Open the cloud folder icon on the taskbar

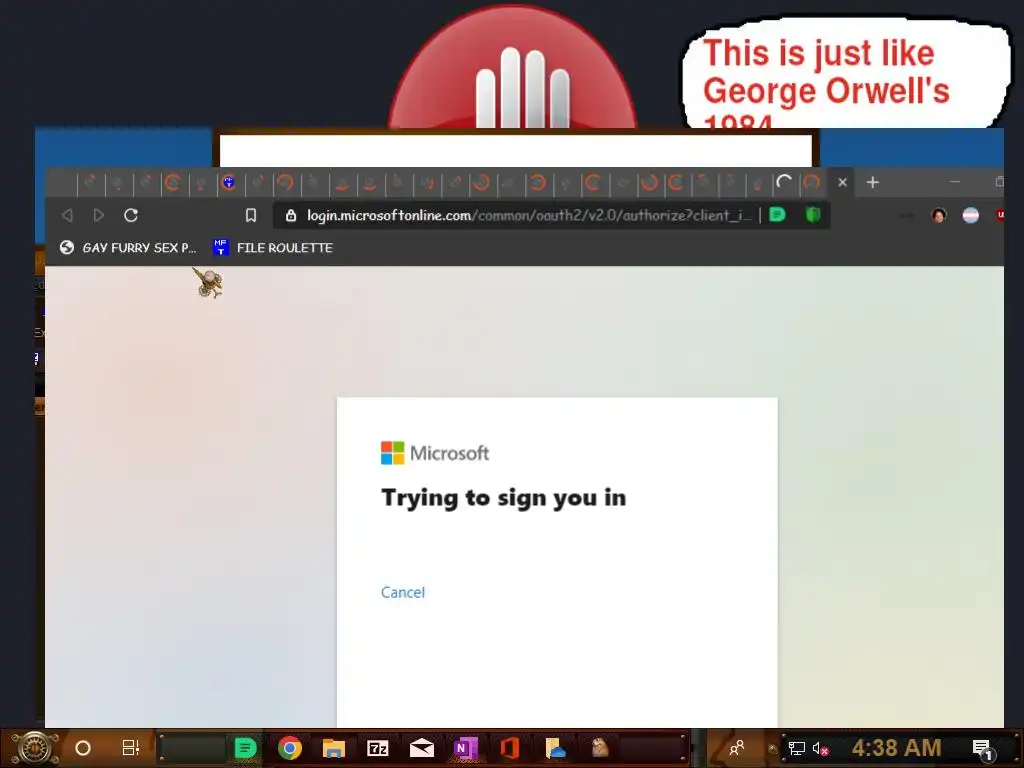coord(555,748)
